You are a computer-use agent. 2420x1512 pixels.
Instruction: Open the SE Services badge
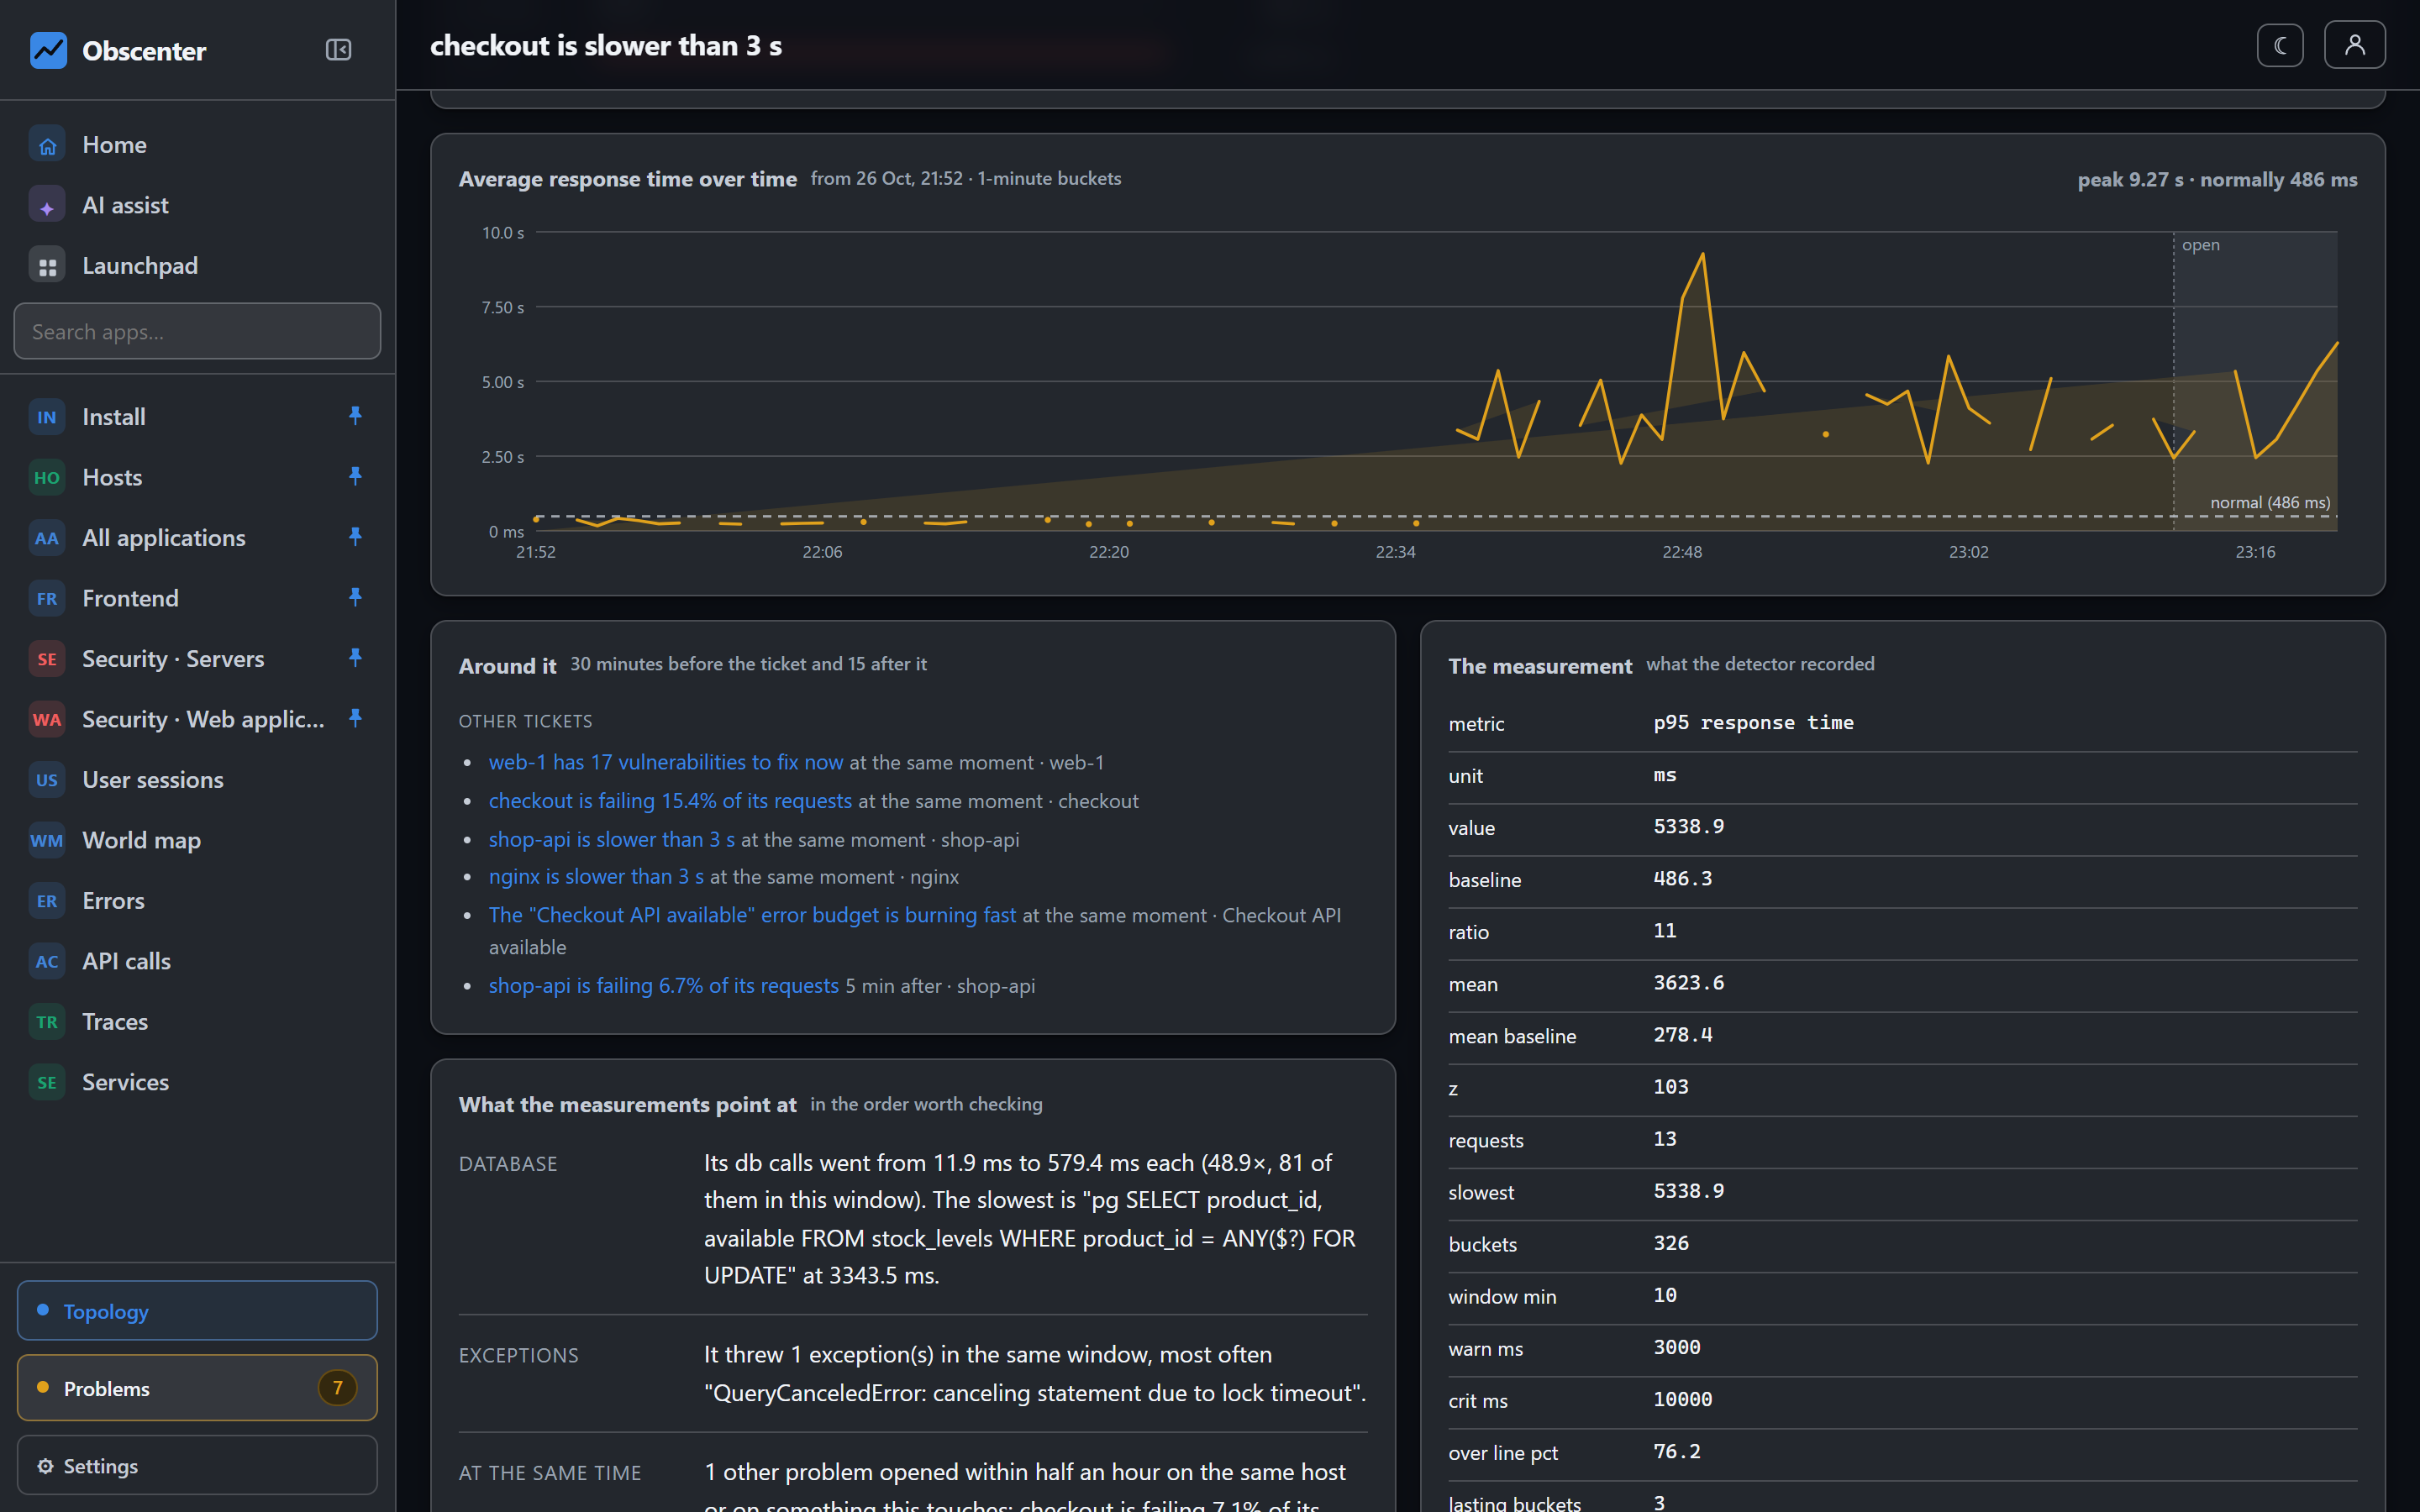pyautogui.click(x=47, y=1082)
